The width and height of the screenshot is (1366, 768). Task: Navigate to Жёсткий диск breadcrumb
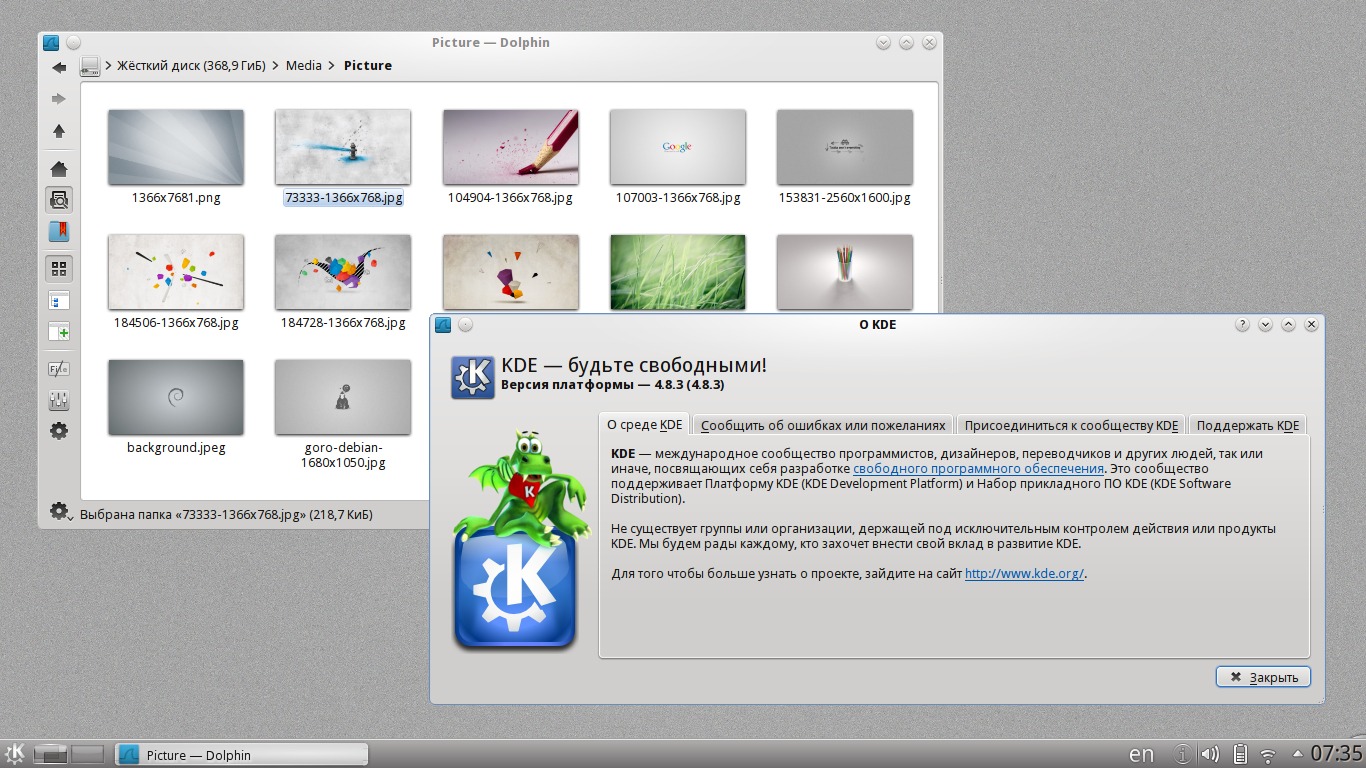pos(191,66)
